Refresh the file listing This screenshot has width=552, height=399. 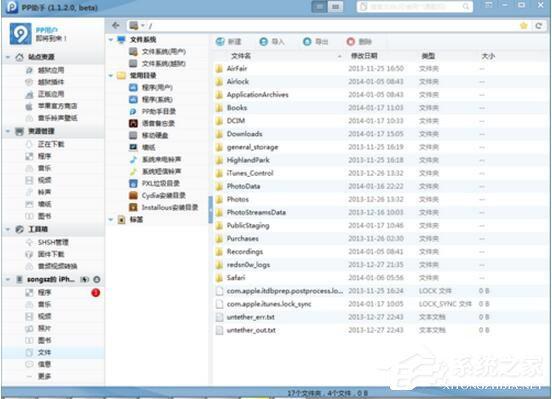[x=538, y=26]
